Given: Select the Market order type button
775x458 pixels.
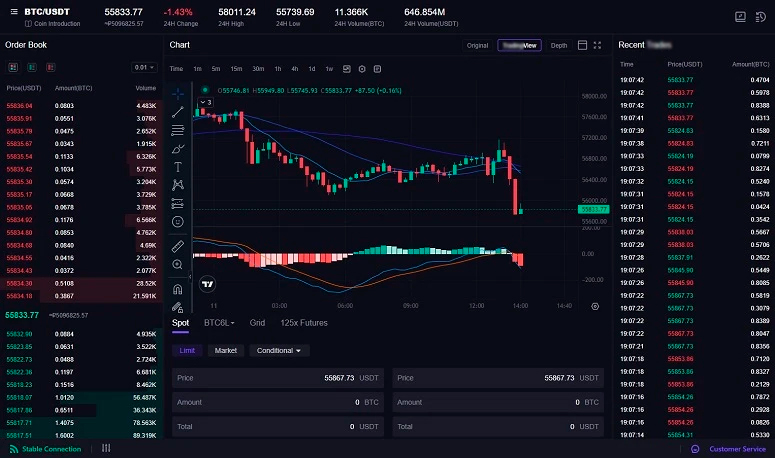Looking at the screenshot, I should pyautogui.click(x=226, y=351).
